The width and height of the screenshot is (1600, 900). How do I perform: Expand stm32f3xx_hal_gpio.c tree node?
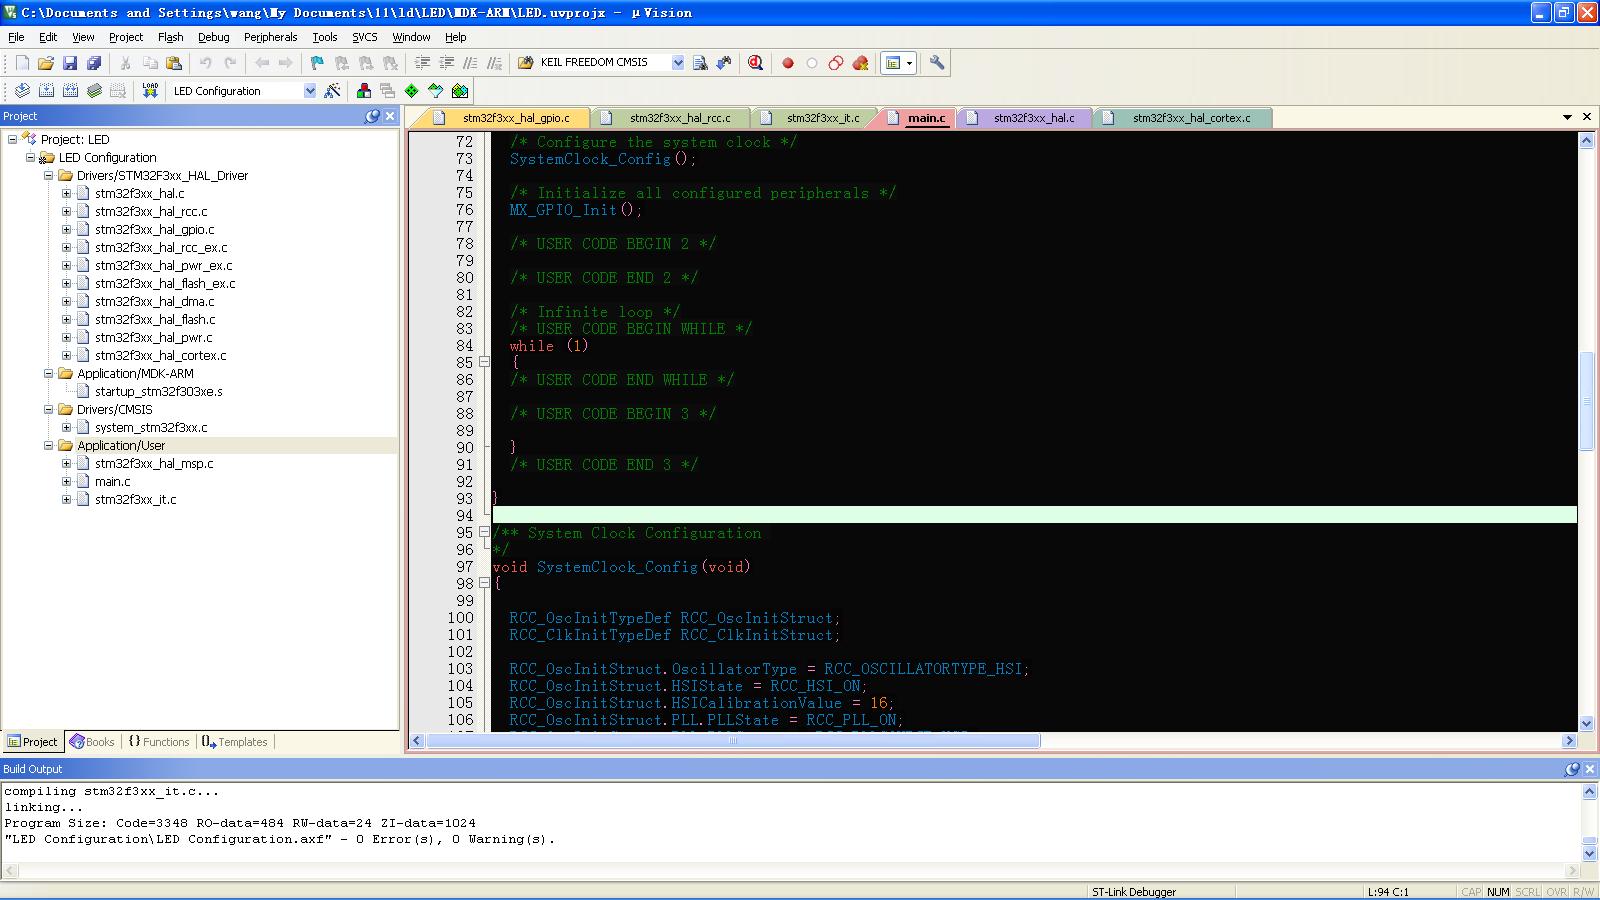coord(66,229)
